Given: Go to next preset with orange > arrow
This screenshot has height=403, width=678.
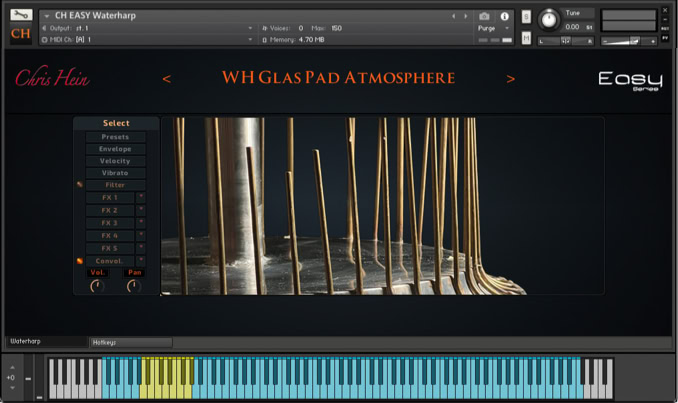Looking at the screenshot, I should (x=511, y=79).
